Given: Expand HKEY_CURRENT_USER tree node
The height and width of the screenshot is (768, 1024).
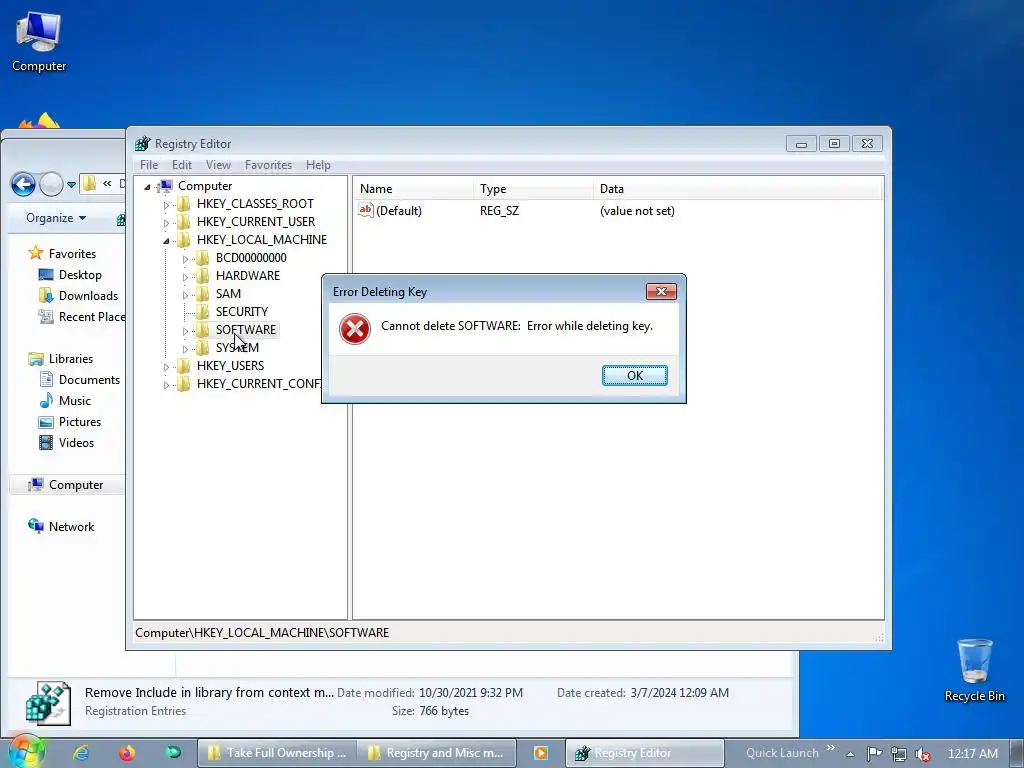Looking at the screenshot, I should tap(166, 223).
